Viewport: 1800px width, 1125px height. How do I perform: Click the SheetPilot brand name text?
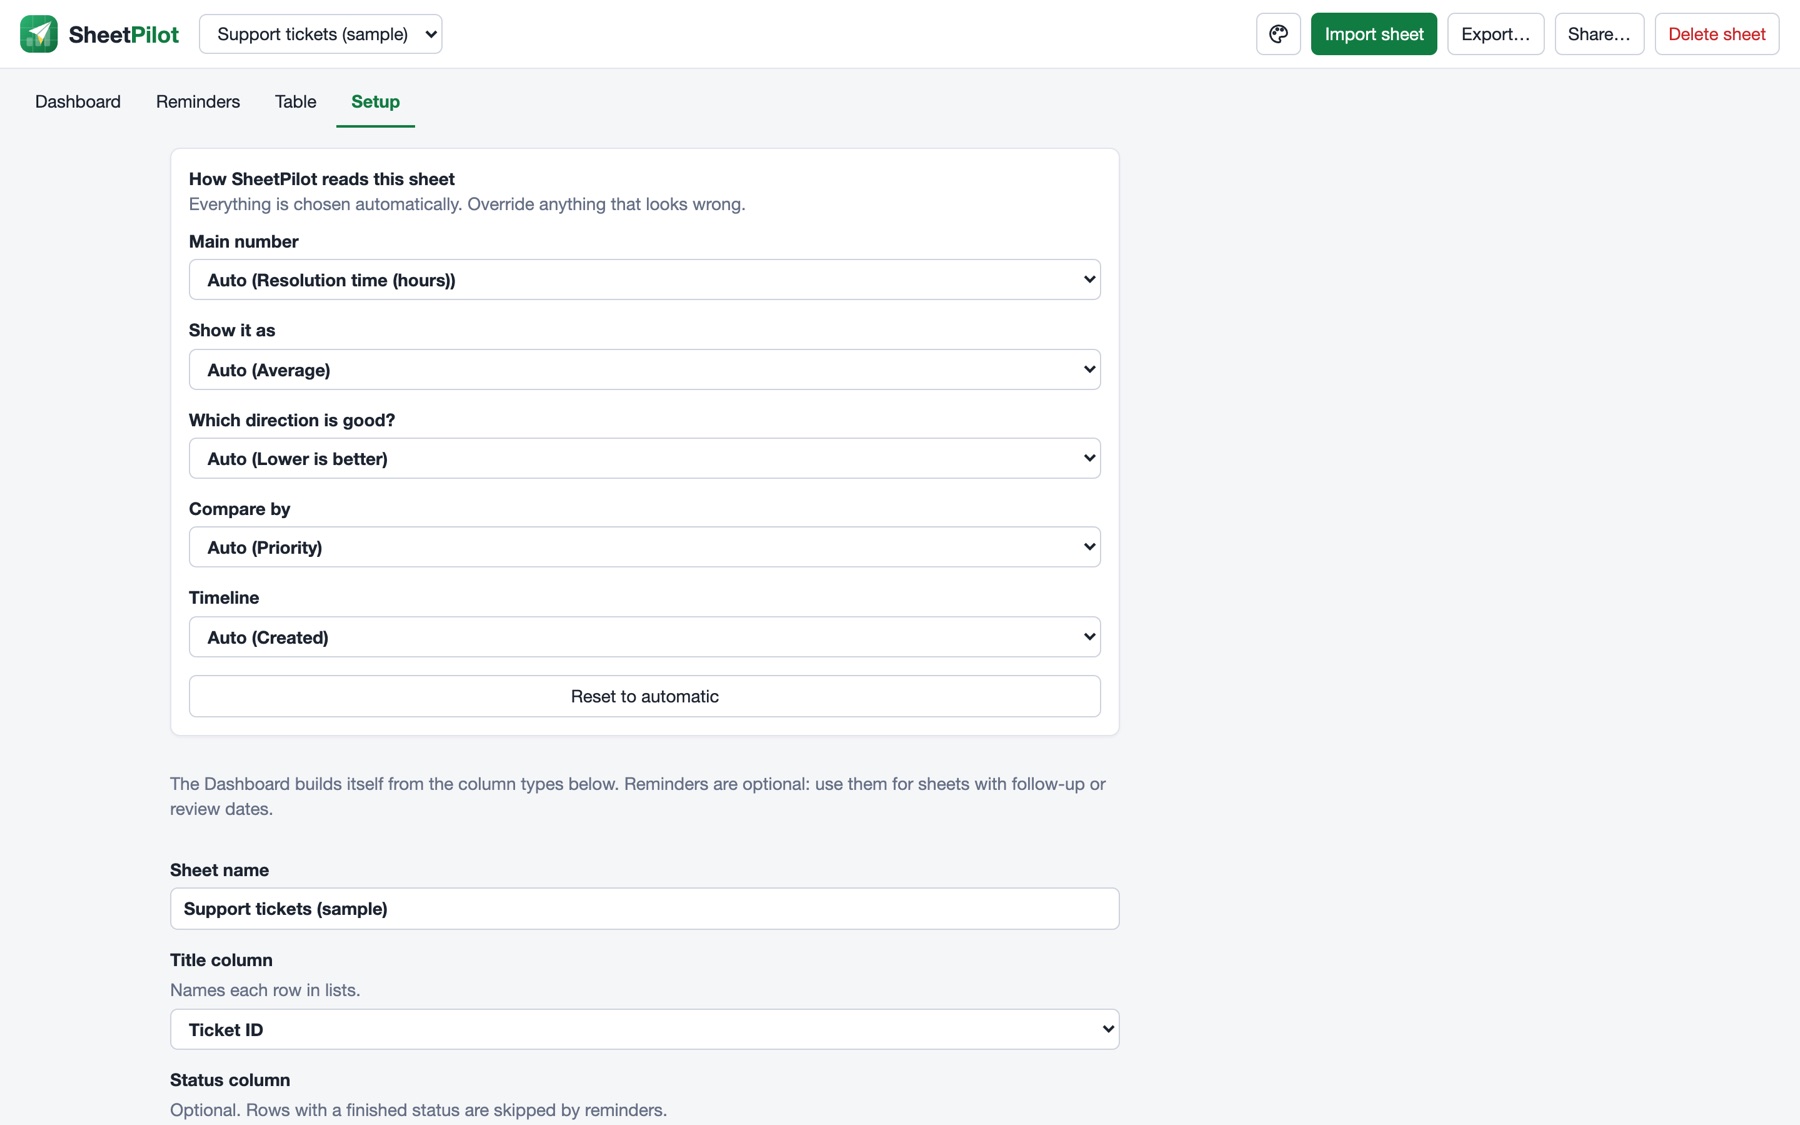124,35
